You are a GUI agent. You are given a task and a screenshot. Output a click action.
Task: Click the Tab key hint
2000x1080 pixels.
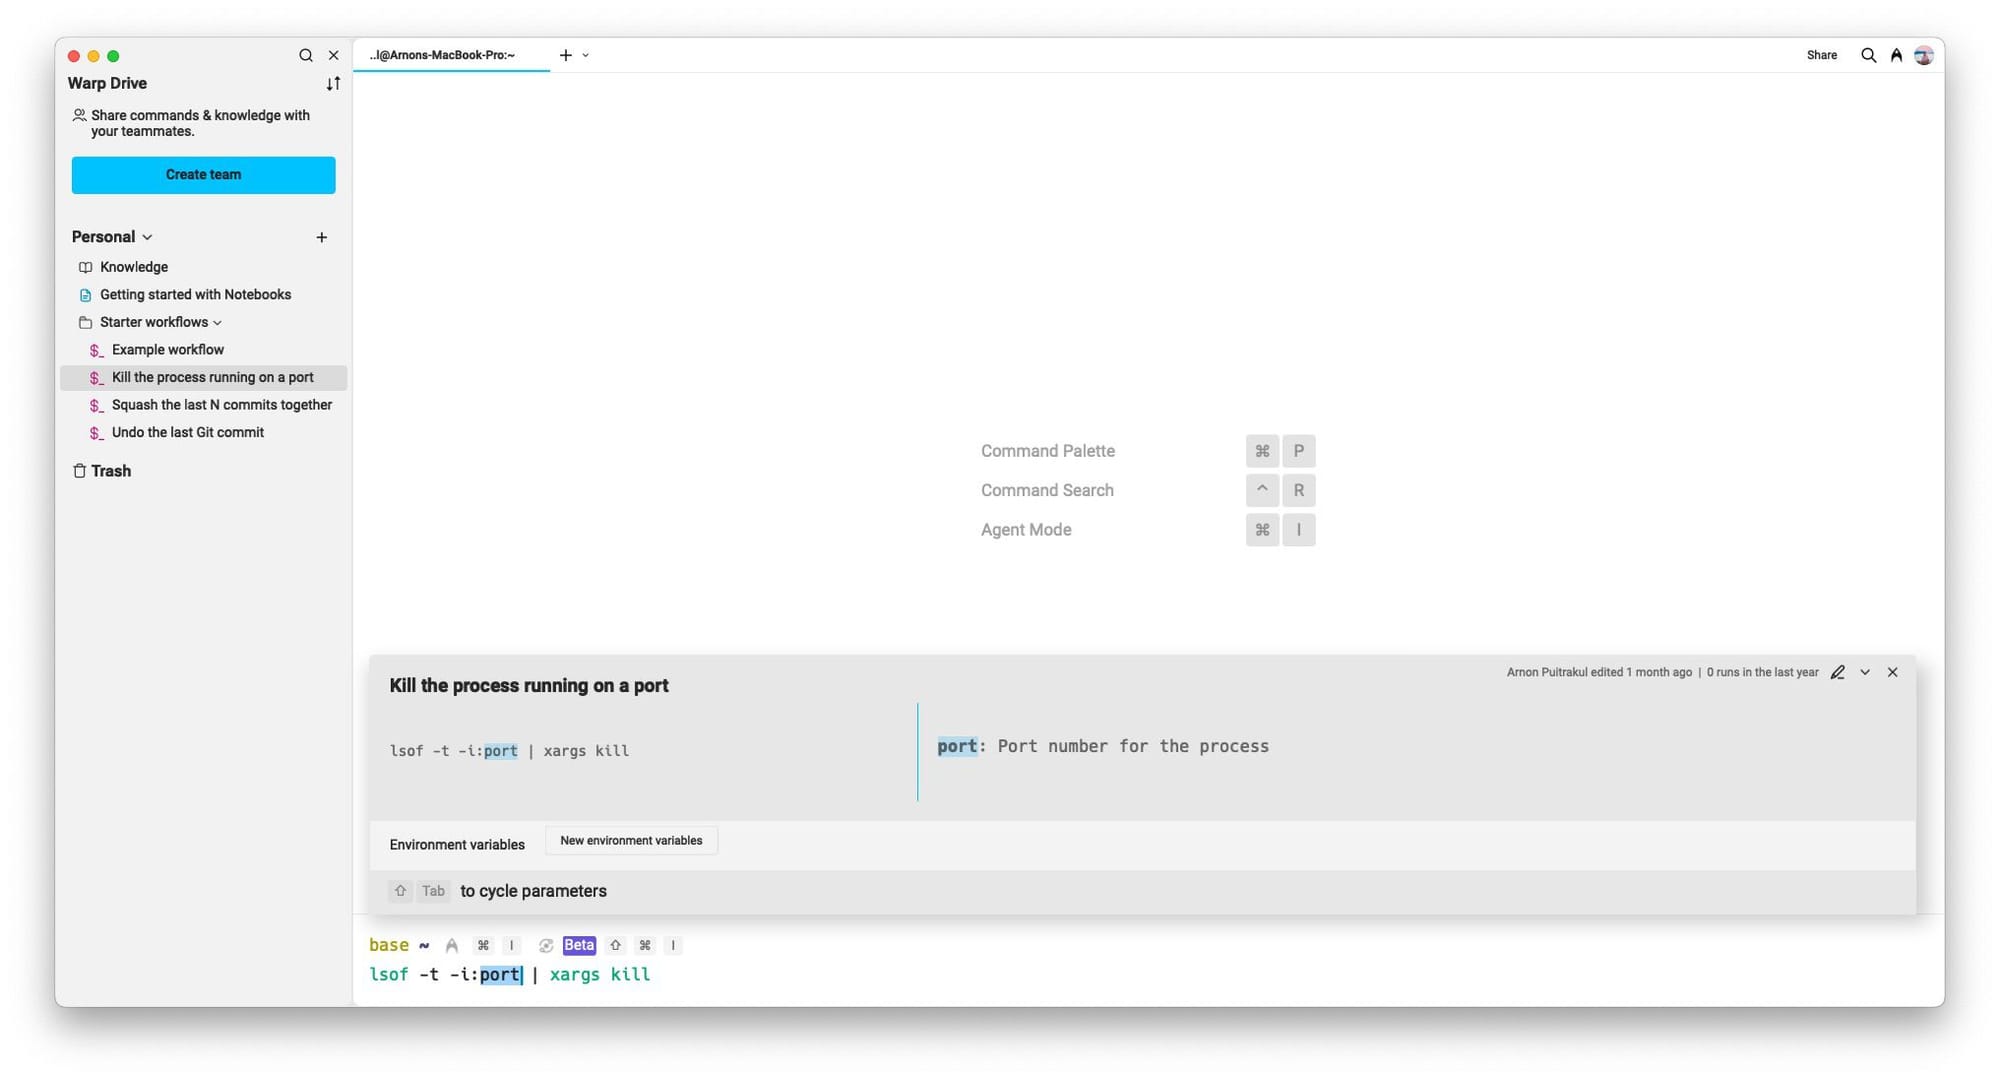click(x=433, y=892)
